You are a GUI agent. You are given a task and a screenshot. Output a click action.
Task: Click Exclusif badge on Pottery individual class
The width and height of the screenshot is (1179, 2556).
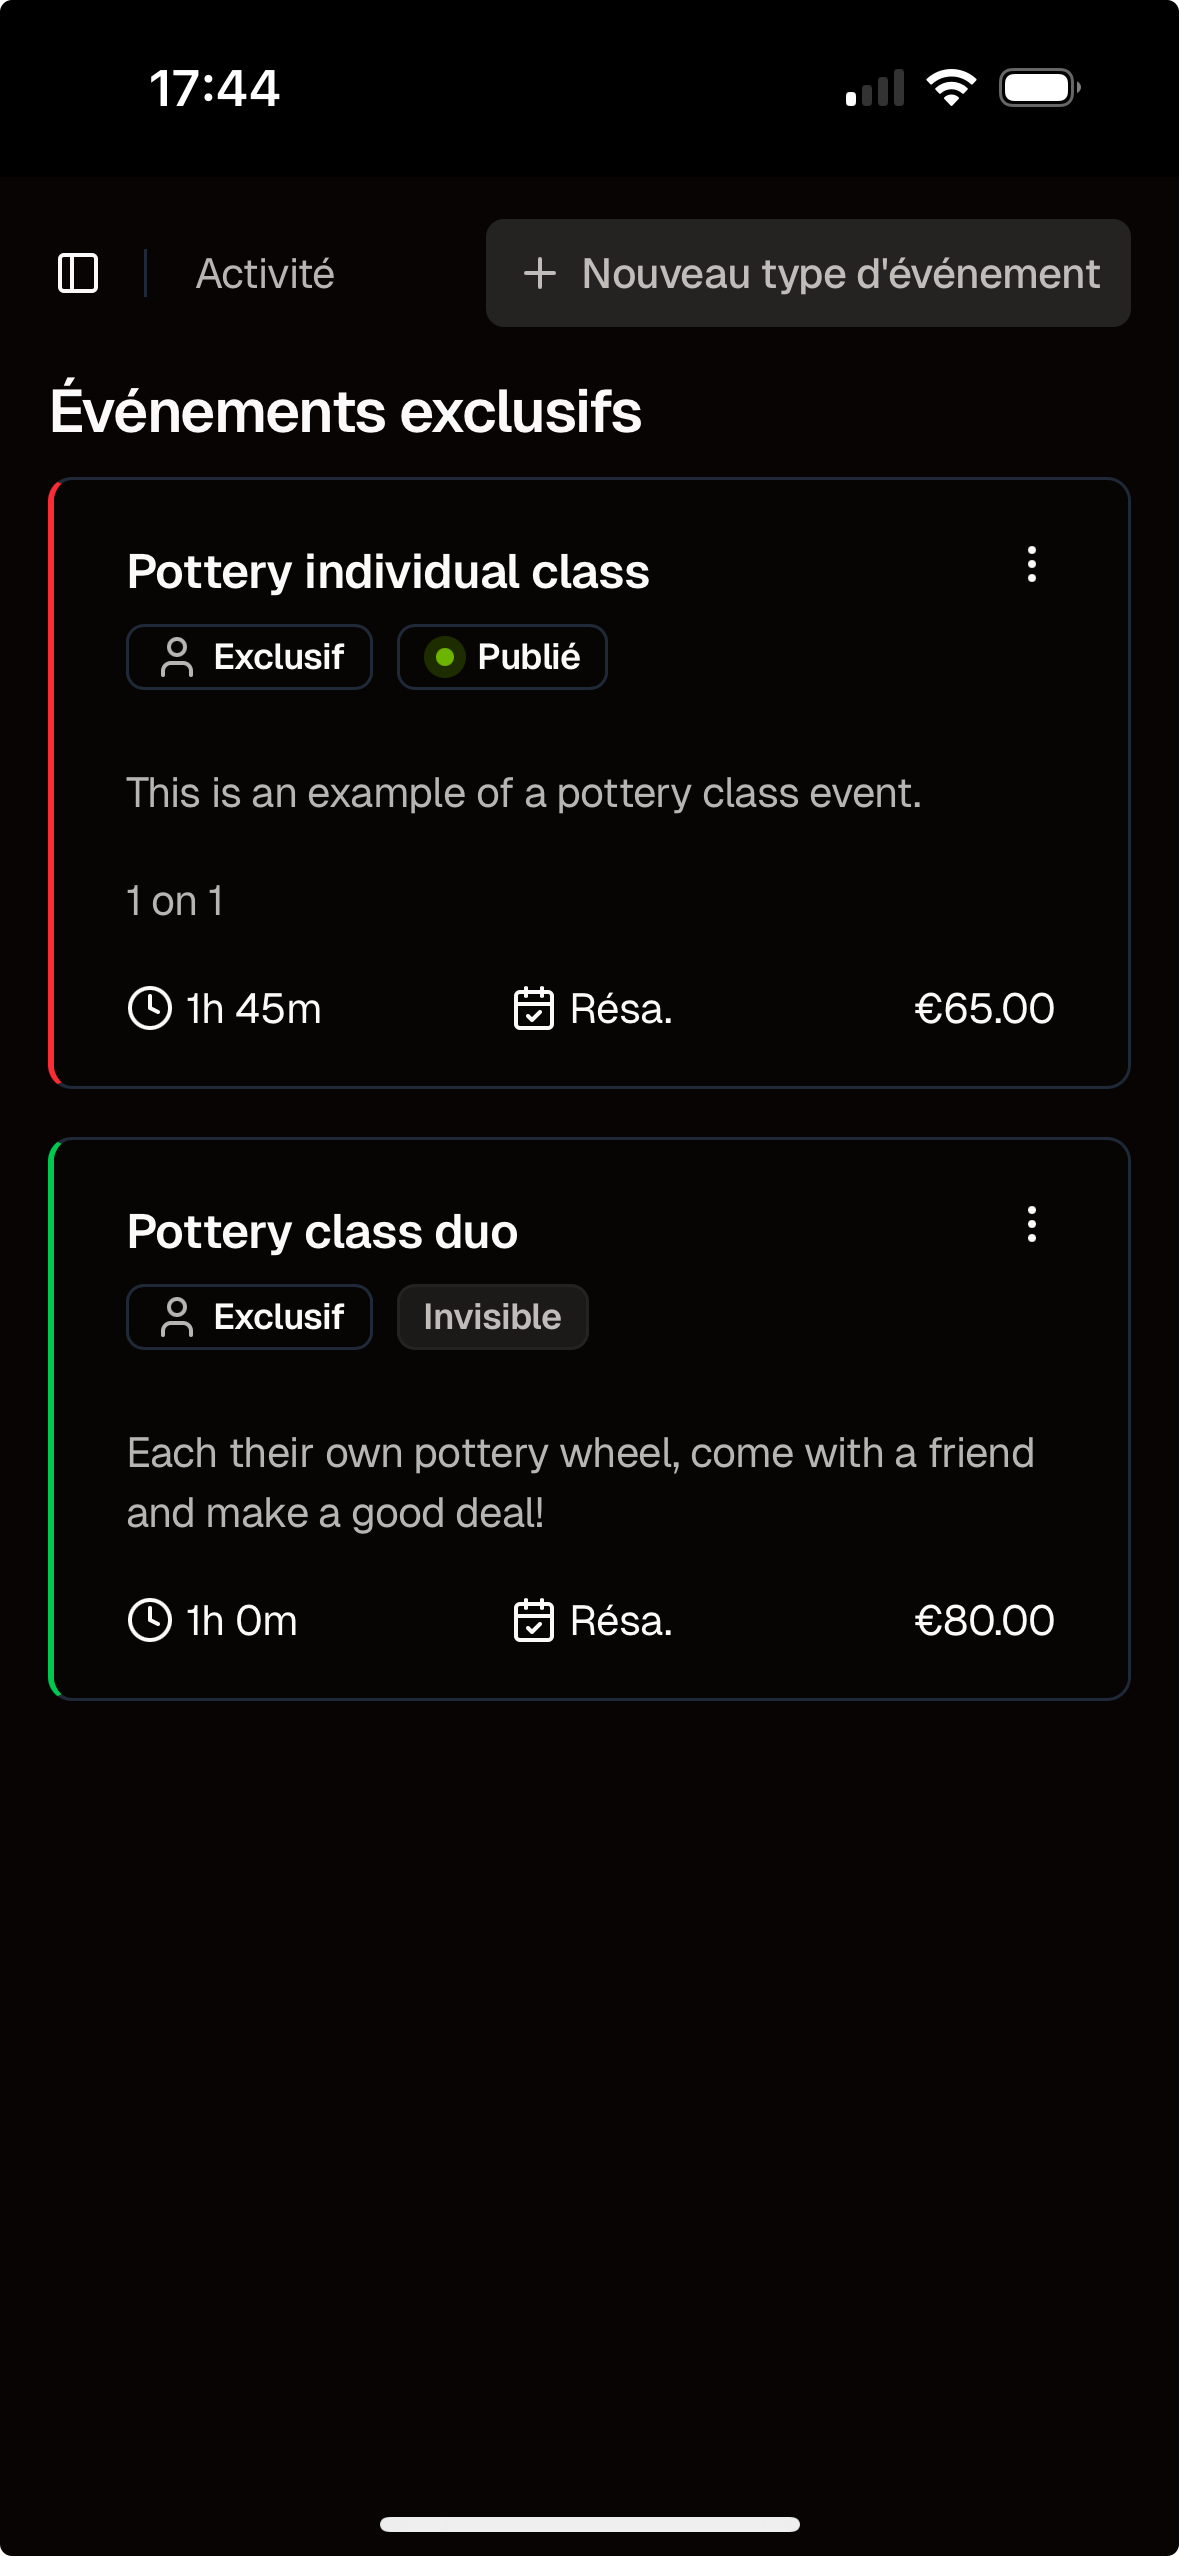[250, 657]
